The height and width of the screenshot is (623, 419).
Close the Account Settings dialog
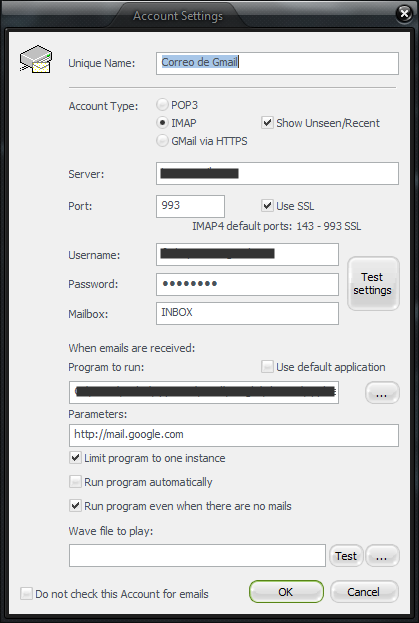coord(404,14)
